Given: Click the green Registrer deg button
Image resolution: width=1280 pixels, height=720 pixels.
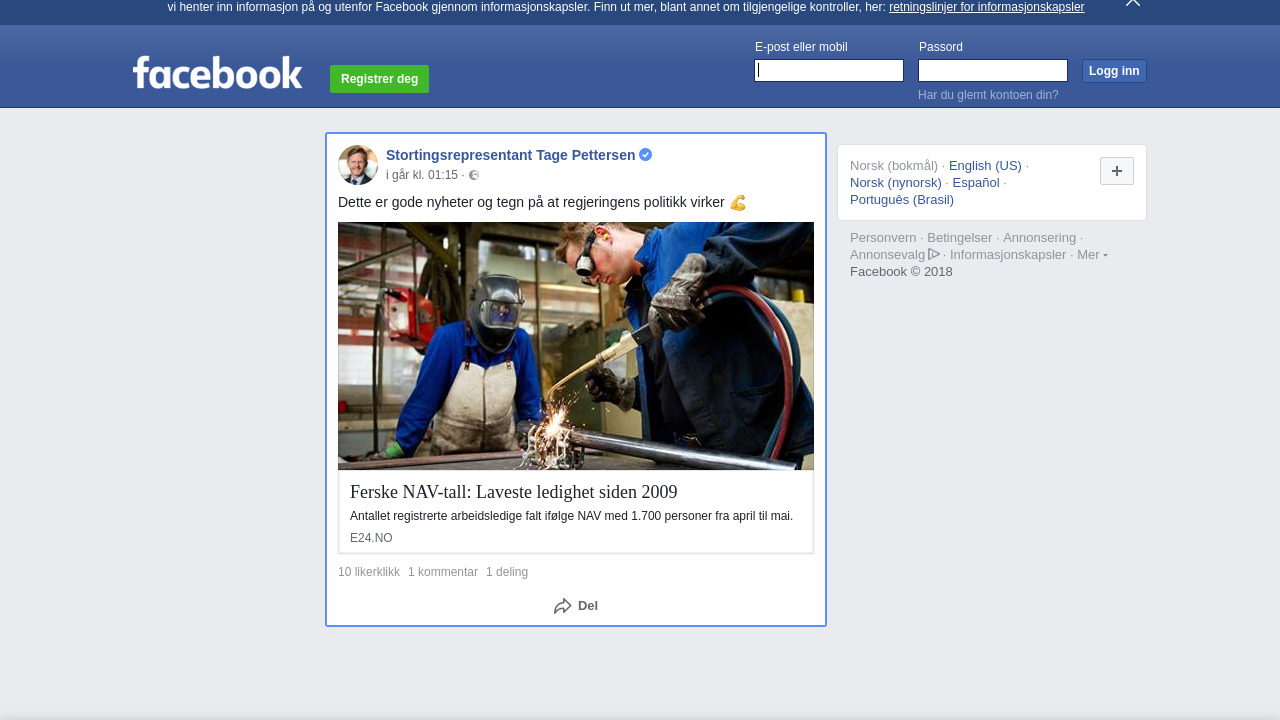Looking at the screenshot, I should tap(379, 79).
